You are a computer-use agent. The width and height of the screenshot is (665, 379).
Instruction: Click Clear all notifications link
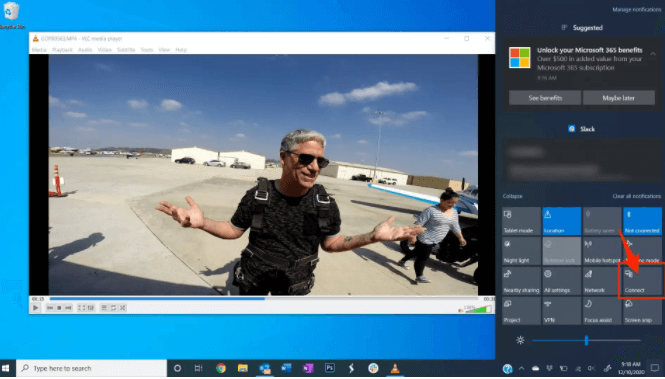[x=637, y=197]
